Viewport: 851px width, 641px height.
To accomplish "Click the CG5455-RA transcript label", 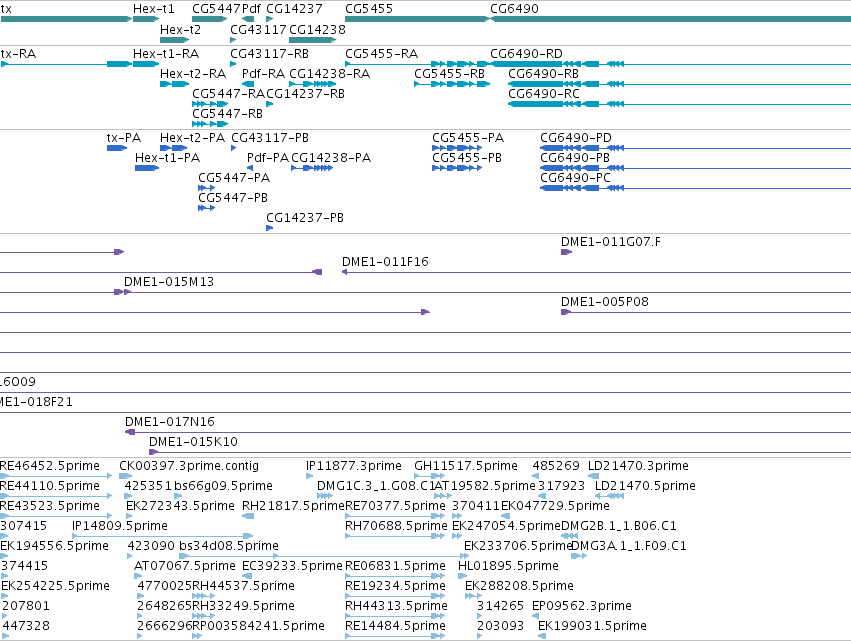I will pyautogui.click(x=382, y=54).
